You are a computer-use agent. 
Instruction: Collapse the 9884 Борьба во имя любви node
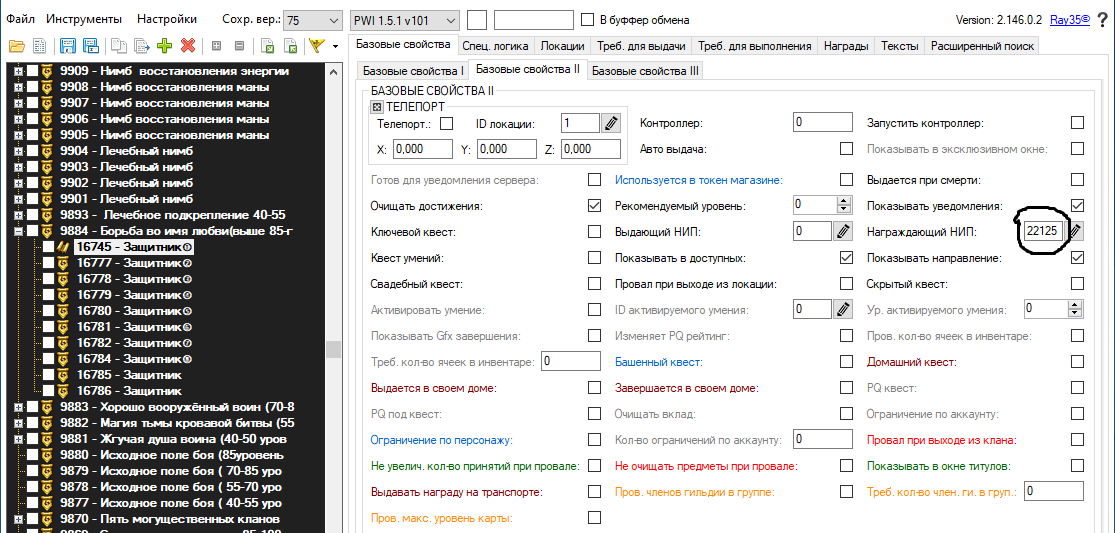click(17, 231)
